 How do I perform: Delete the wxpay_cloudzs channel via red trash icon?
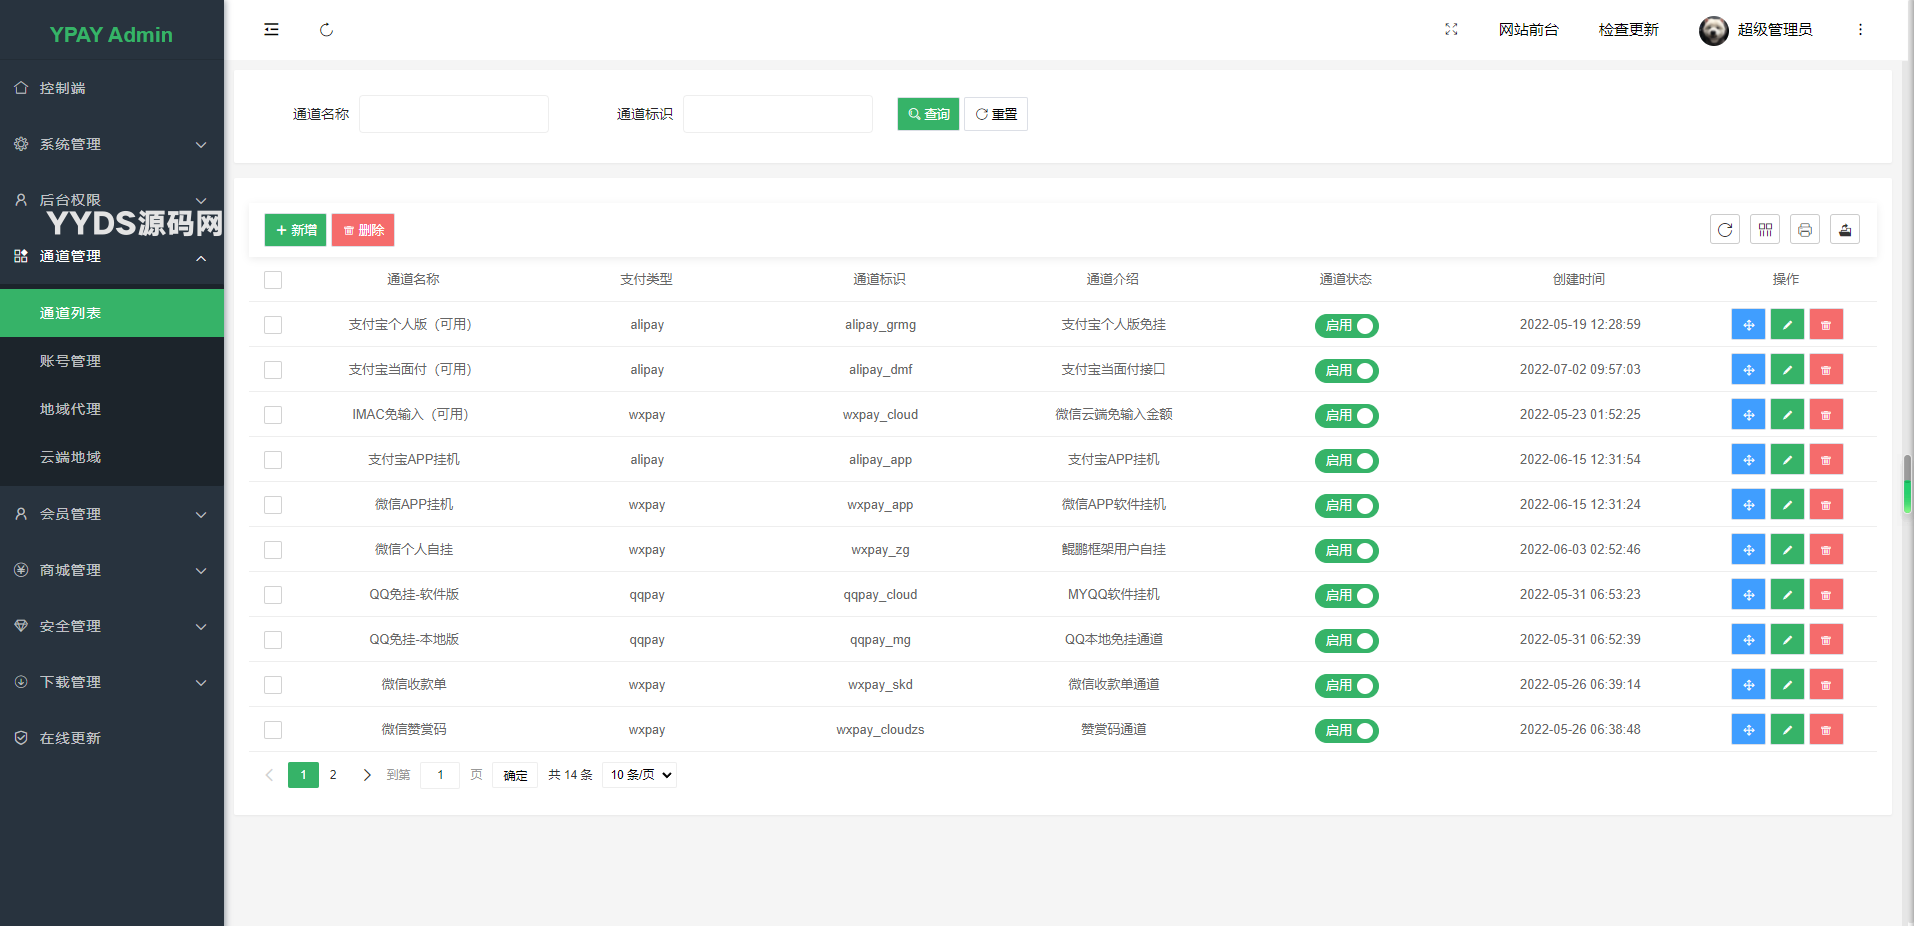coord(1826,730)
